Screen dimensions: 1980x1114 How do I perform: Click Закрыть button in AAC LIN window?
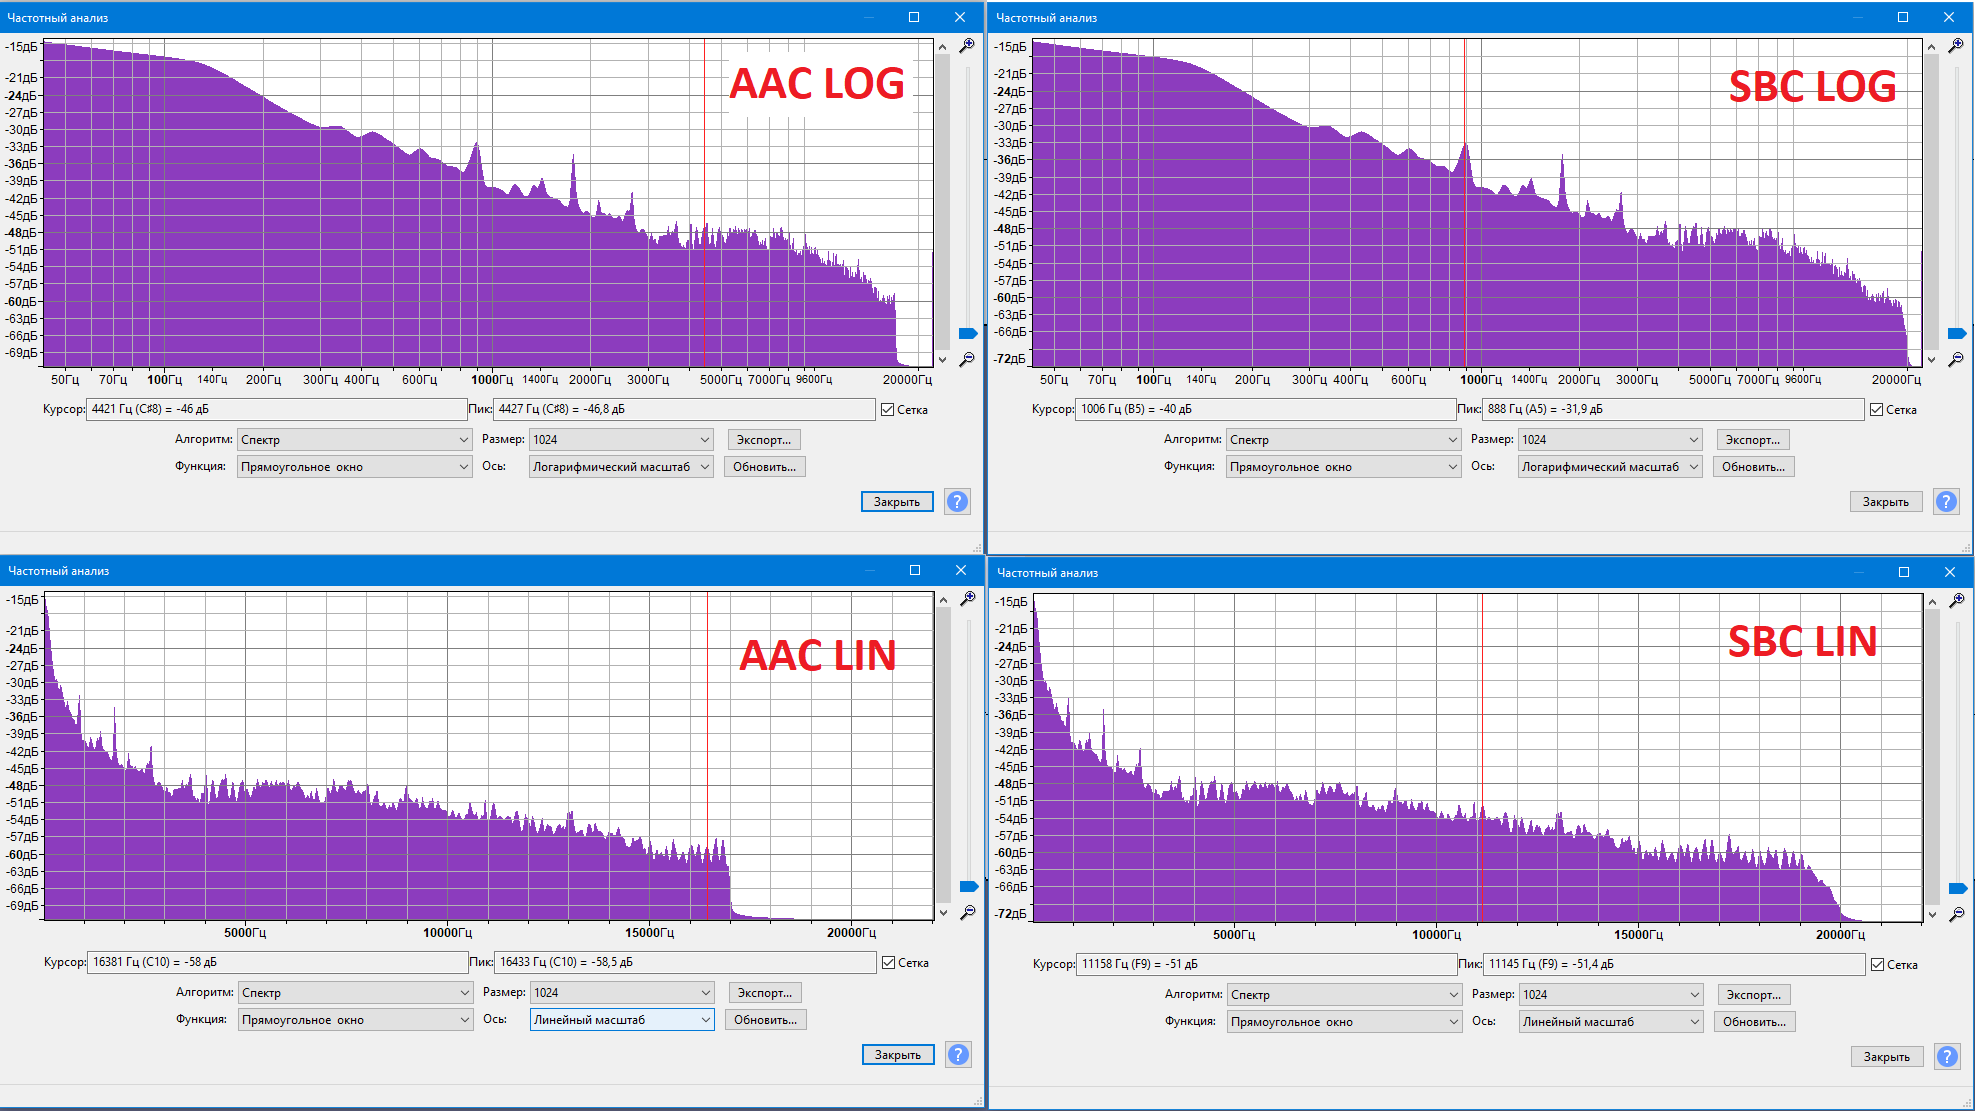[x=897, y=1055]
